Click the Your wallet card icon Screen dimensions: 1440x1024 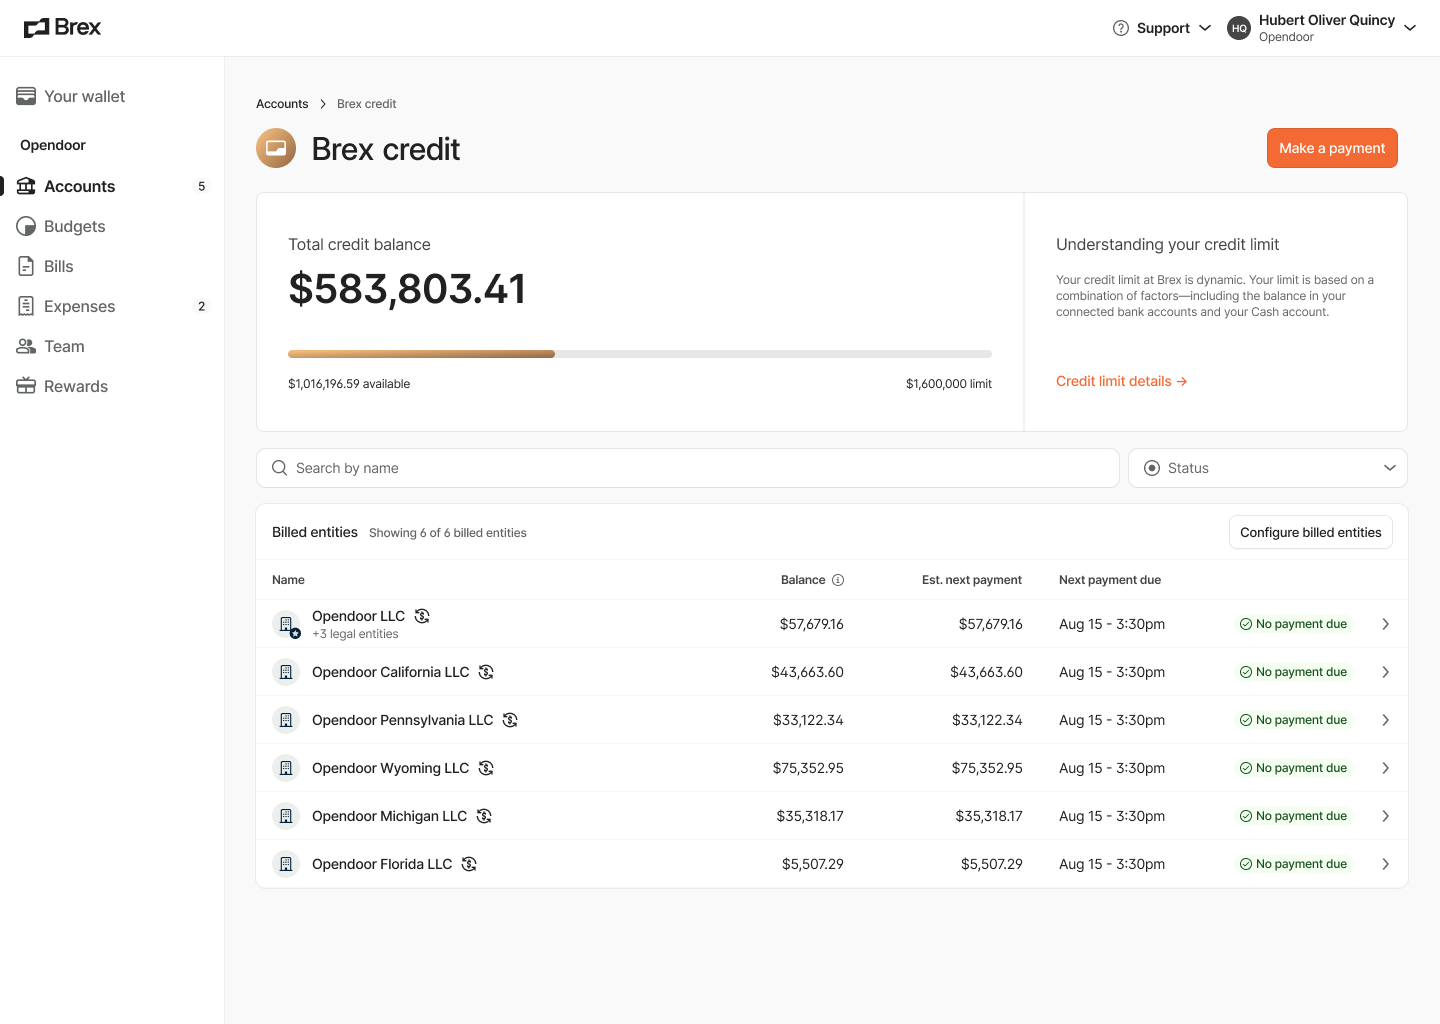click(x=26, y=96)
